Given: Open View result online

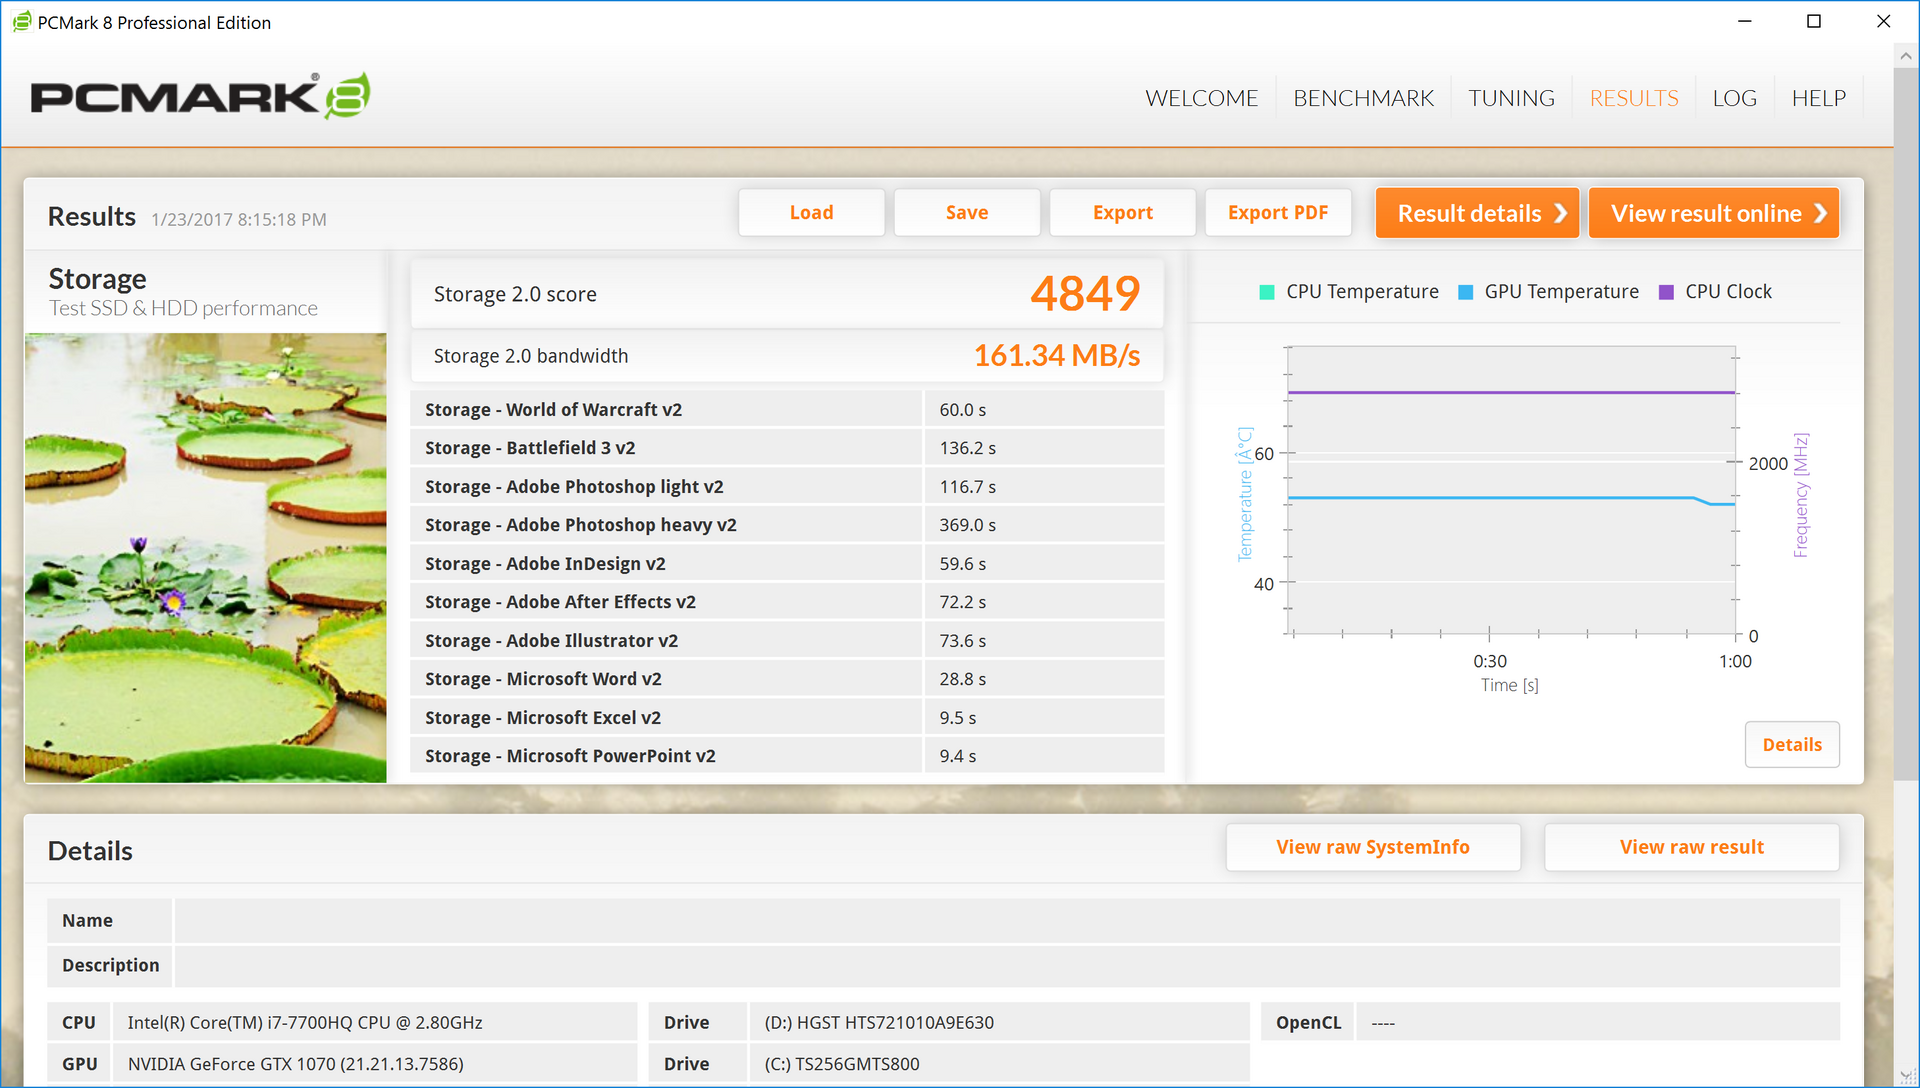Looking at the screenshot, I should (x=1713, y=213).
